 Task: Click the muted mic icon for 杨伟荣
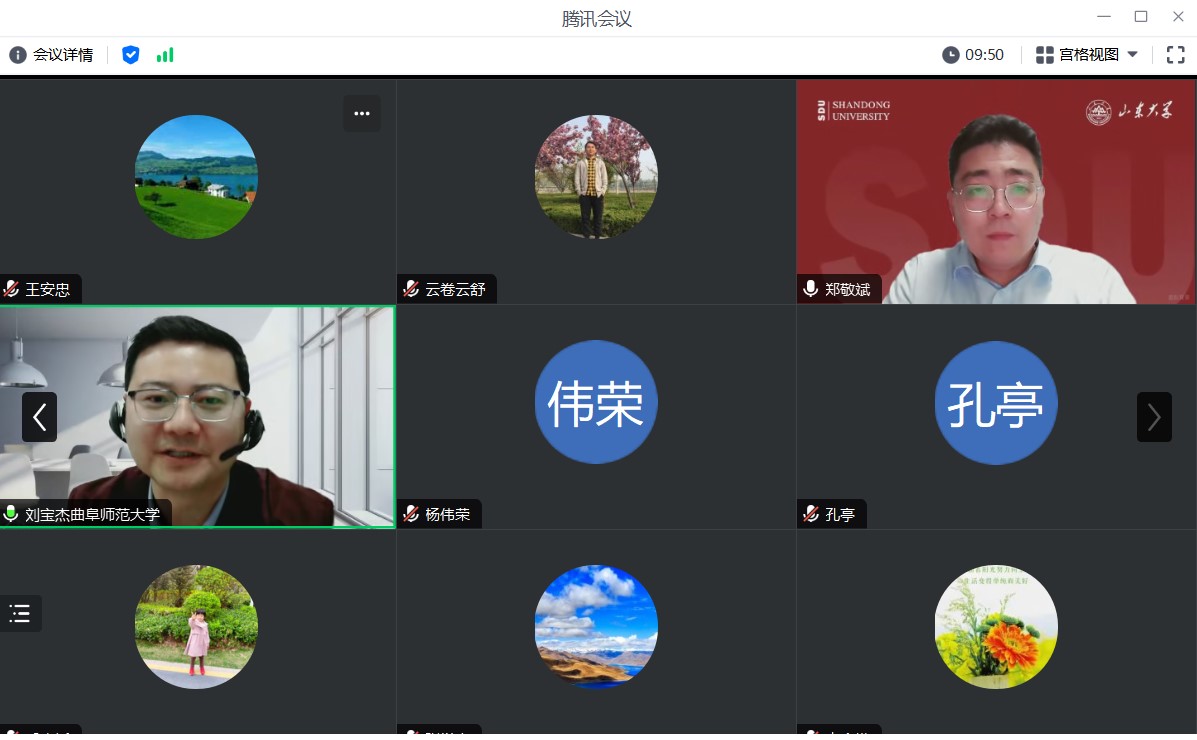coord(411,515)
